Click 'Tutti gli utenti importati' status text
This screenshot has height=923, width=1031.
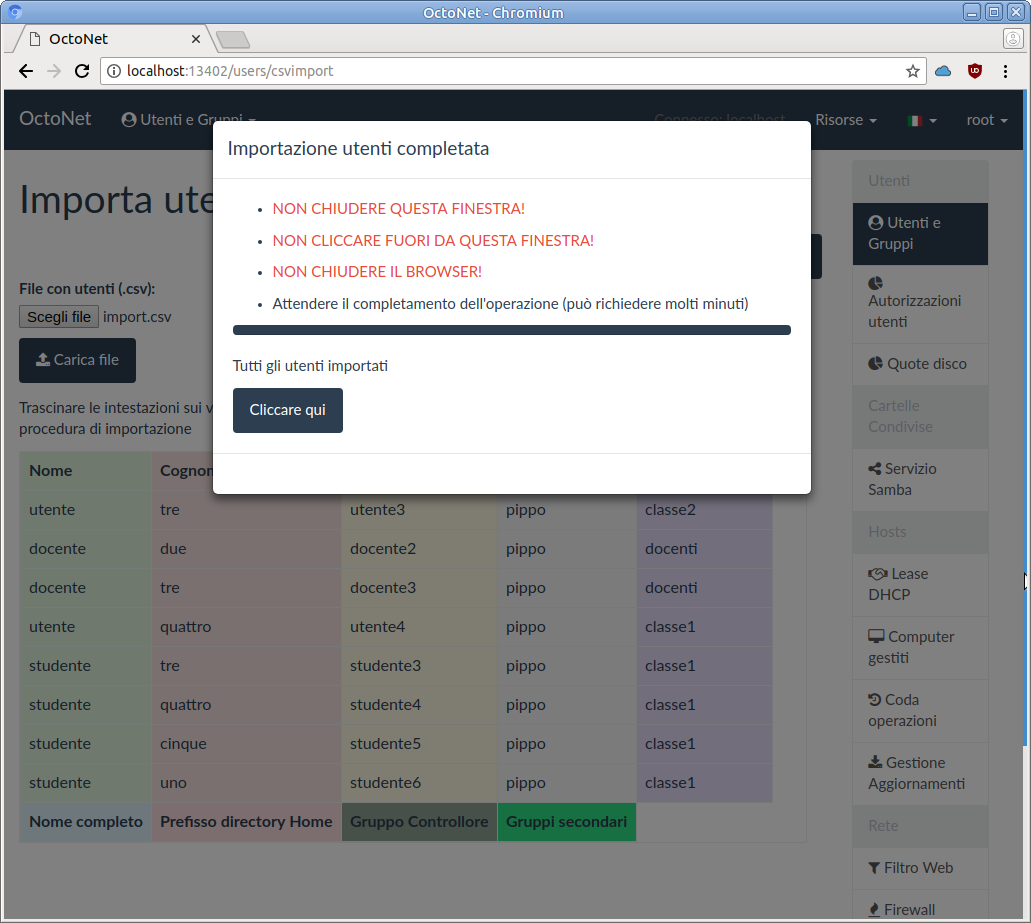pos(310,366)
